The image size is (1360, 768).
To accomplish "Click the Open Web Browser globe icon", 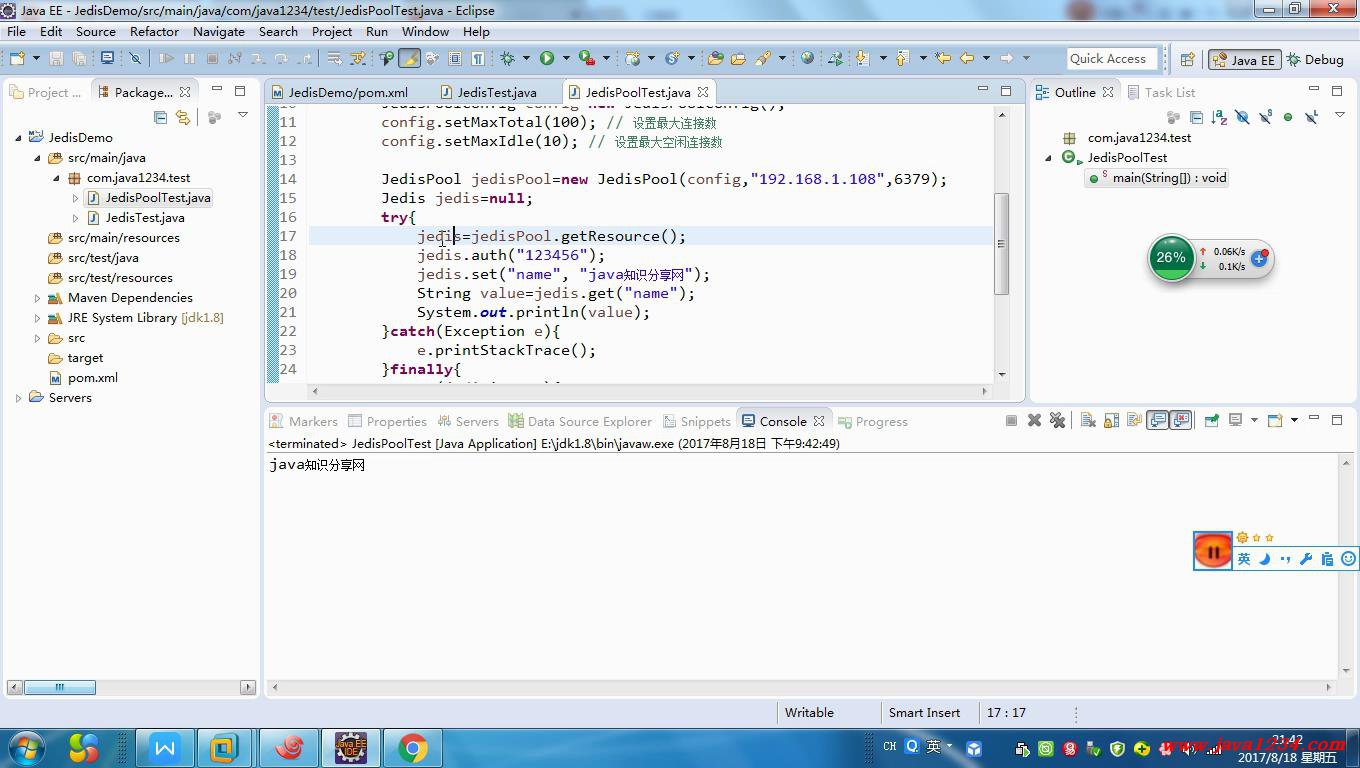I will 807,58.
